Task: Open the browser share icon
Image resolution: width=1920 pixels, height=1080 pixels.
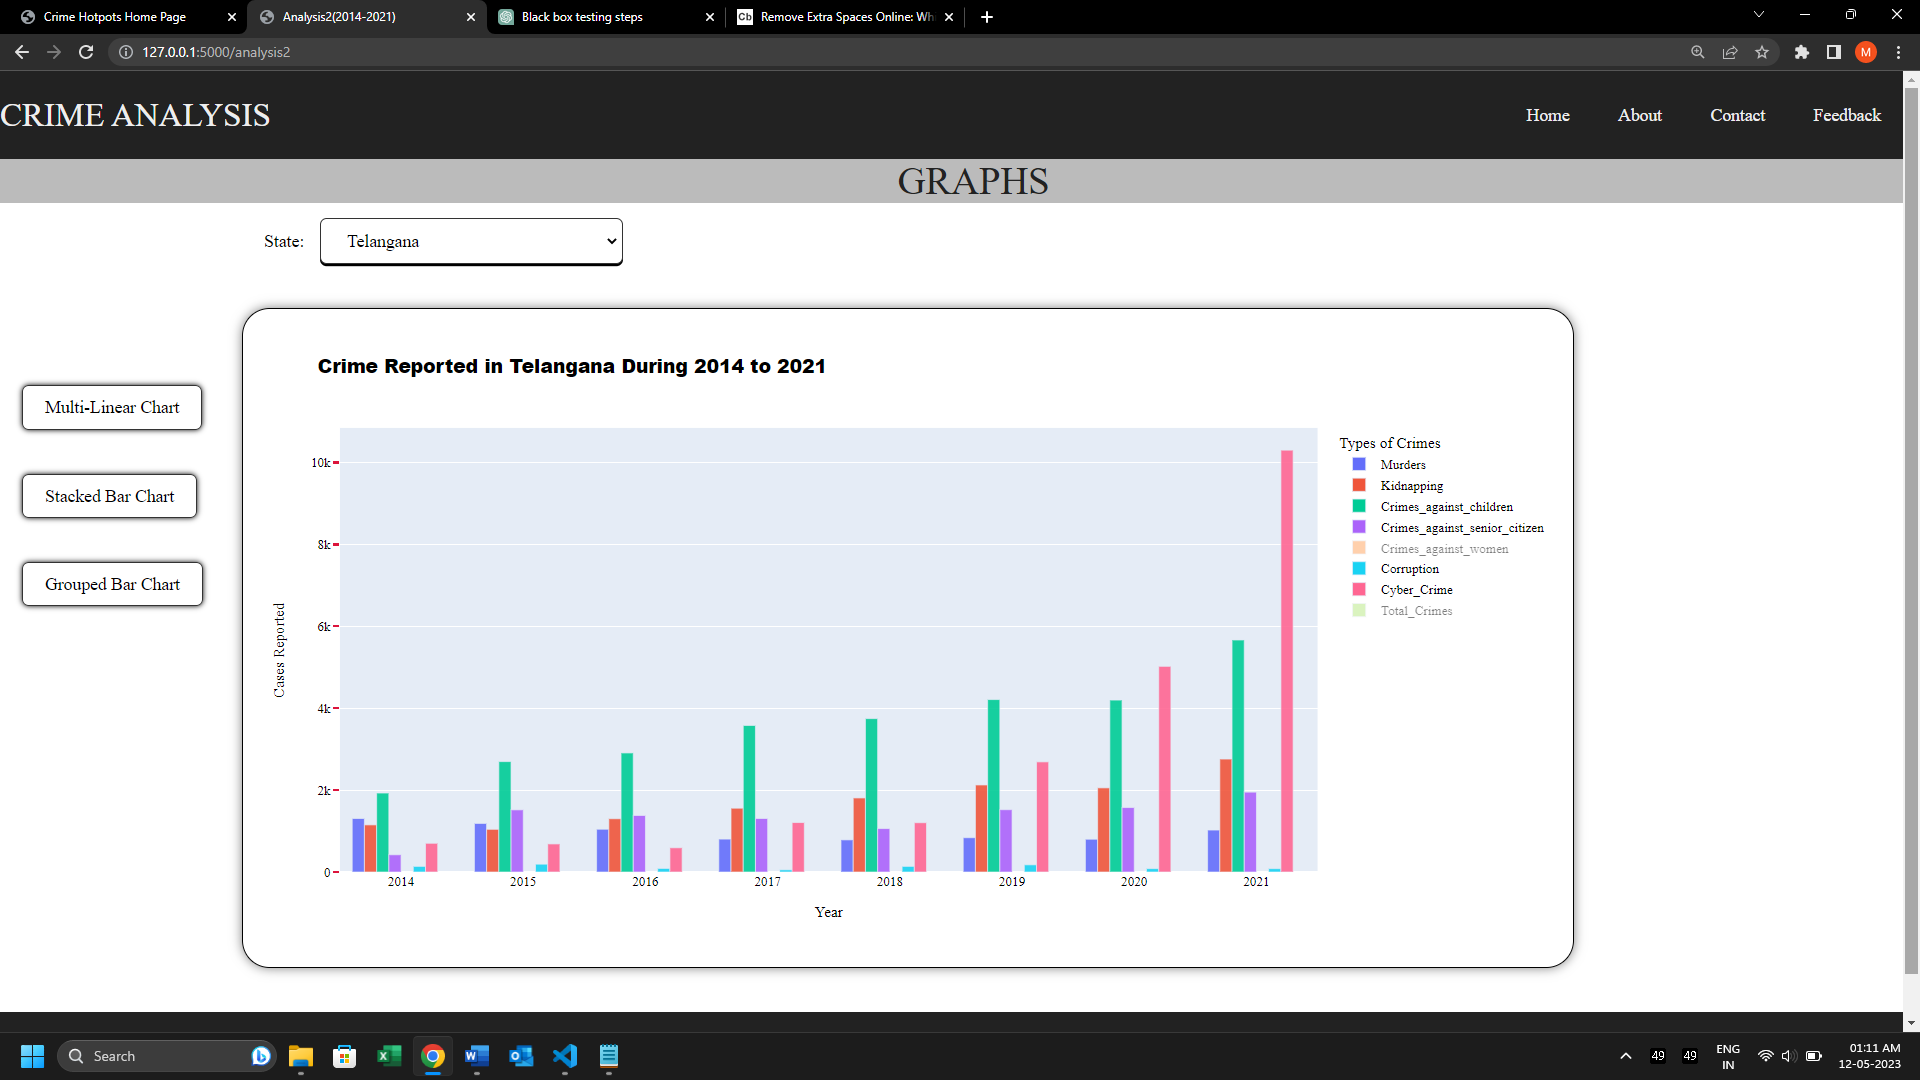Action: click(x=1730, y=52)
